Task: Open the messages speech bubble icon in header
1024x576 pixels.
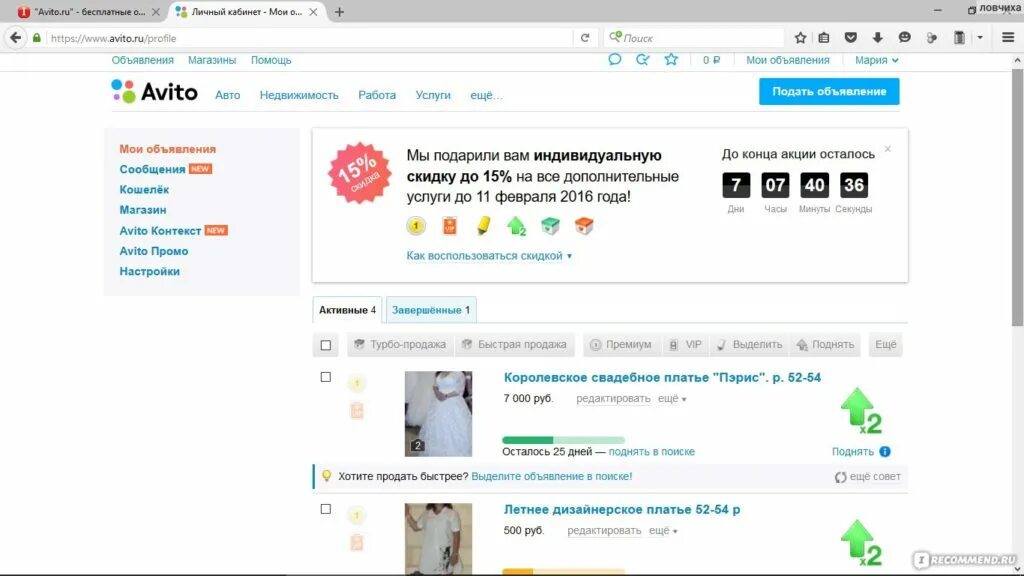Action: (615, 59)
